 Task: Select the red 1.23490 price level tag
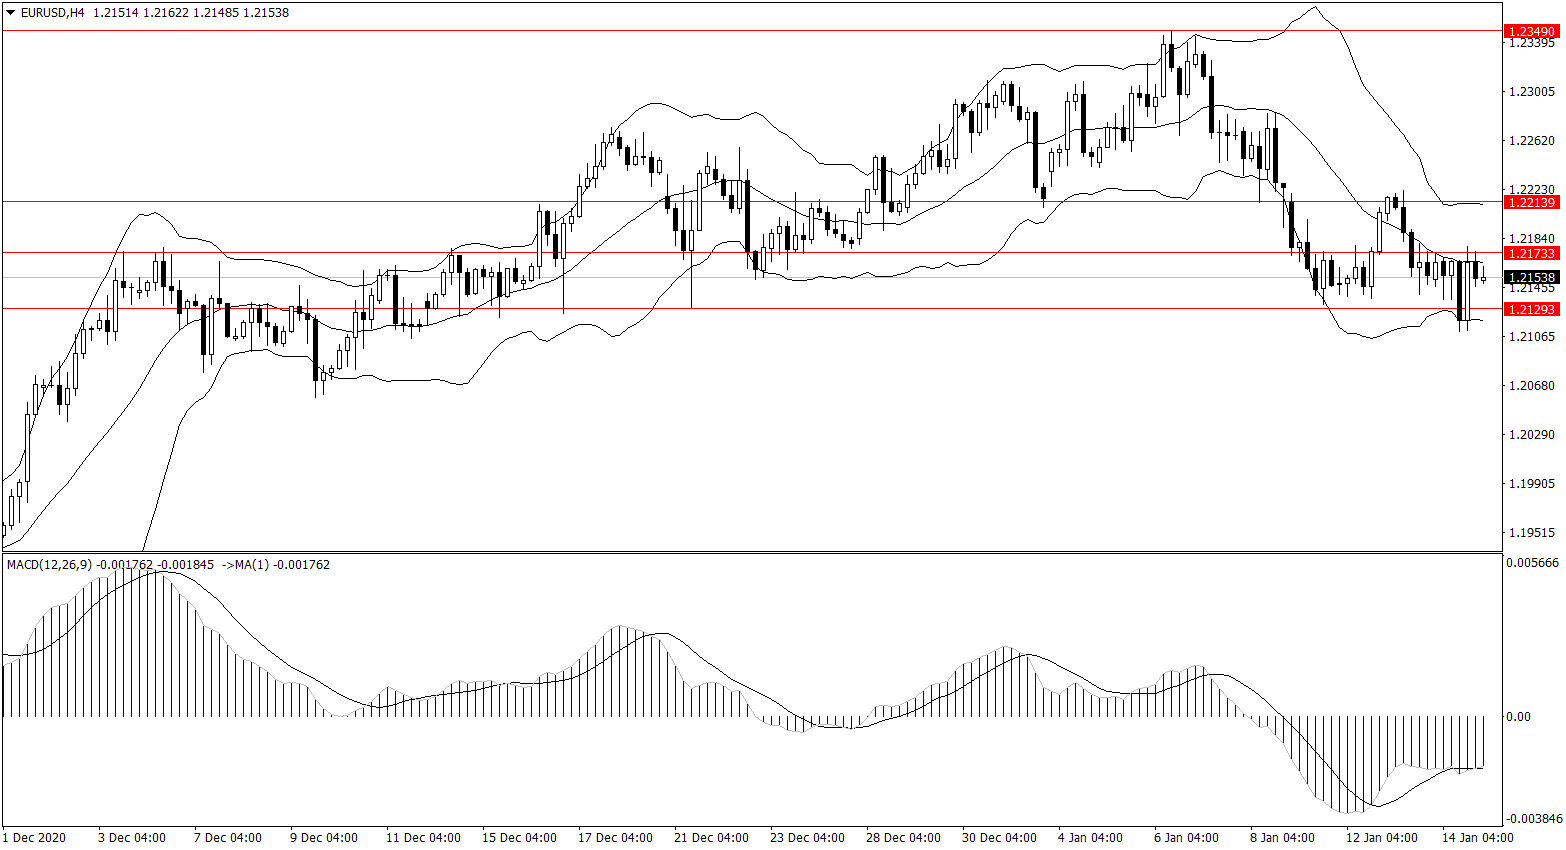click(x=1531, y=32)
